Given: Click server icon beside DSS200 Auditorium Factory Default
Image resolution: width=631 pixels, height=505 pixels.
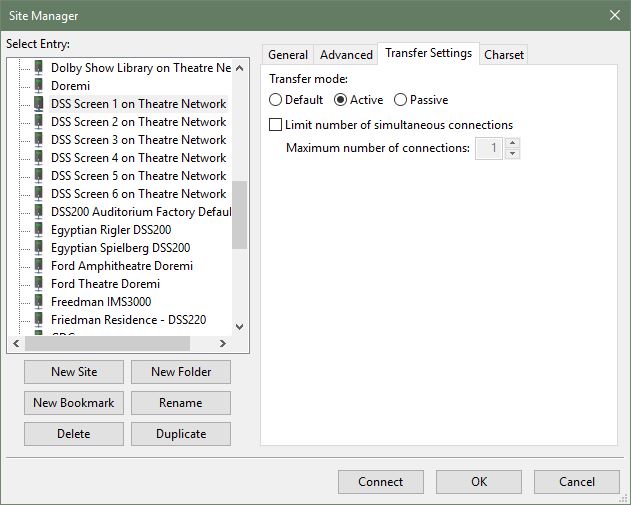Looking at the screenshot, I should (39, 212).
